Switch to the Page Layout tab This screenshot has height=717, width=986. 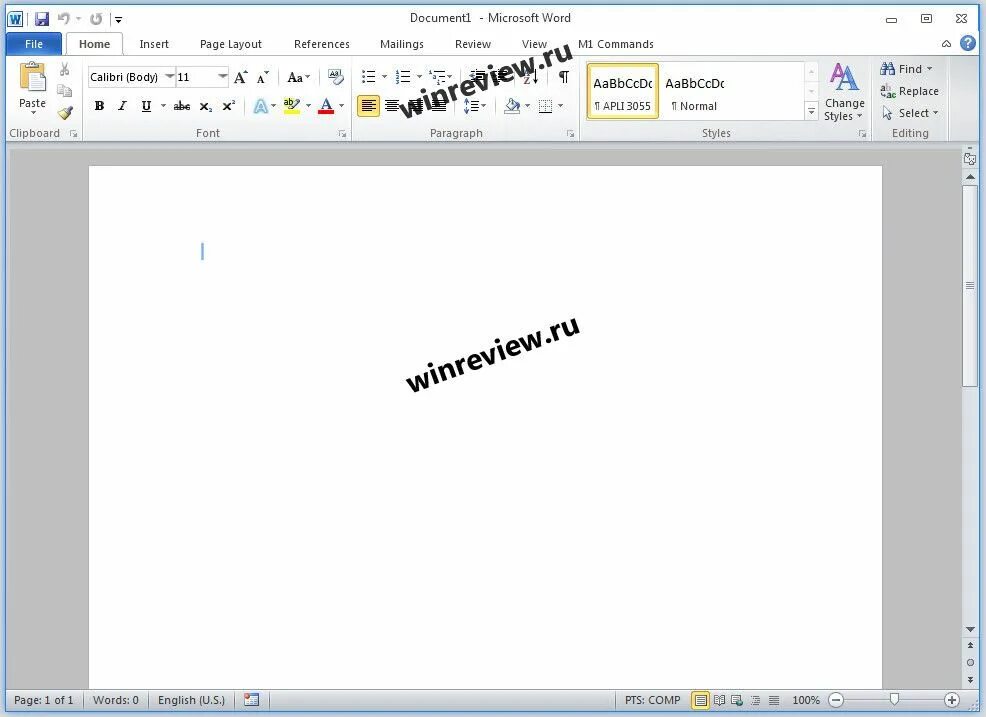(x=231, y=44)
